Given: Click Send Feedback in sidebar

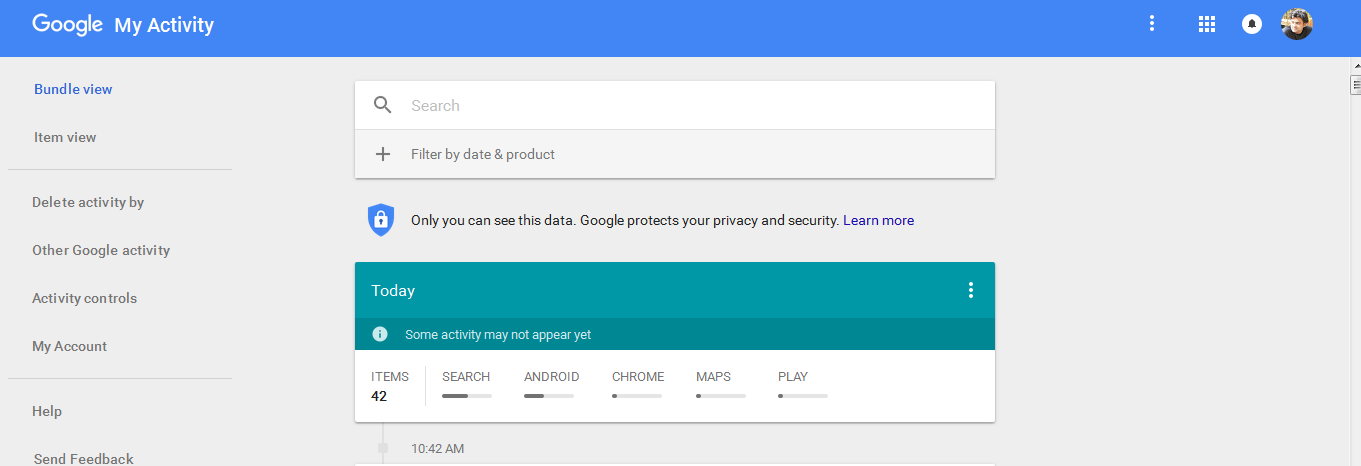Looking at the screenshot, I should click(83, 459).
